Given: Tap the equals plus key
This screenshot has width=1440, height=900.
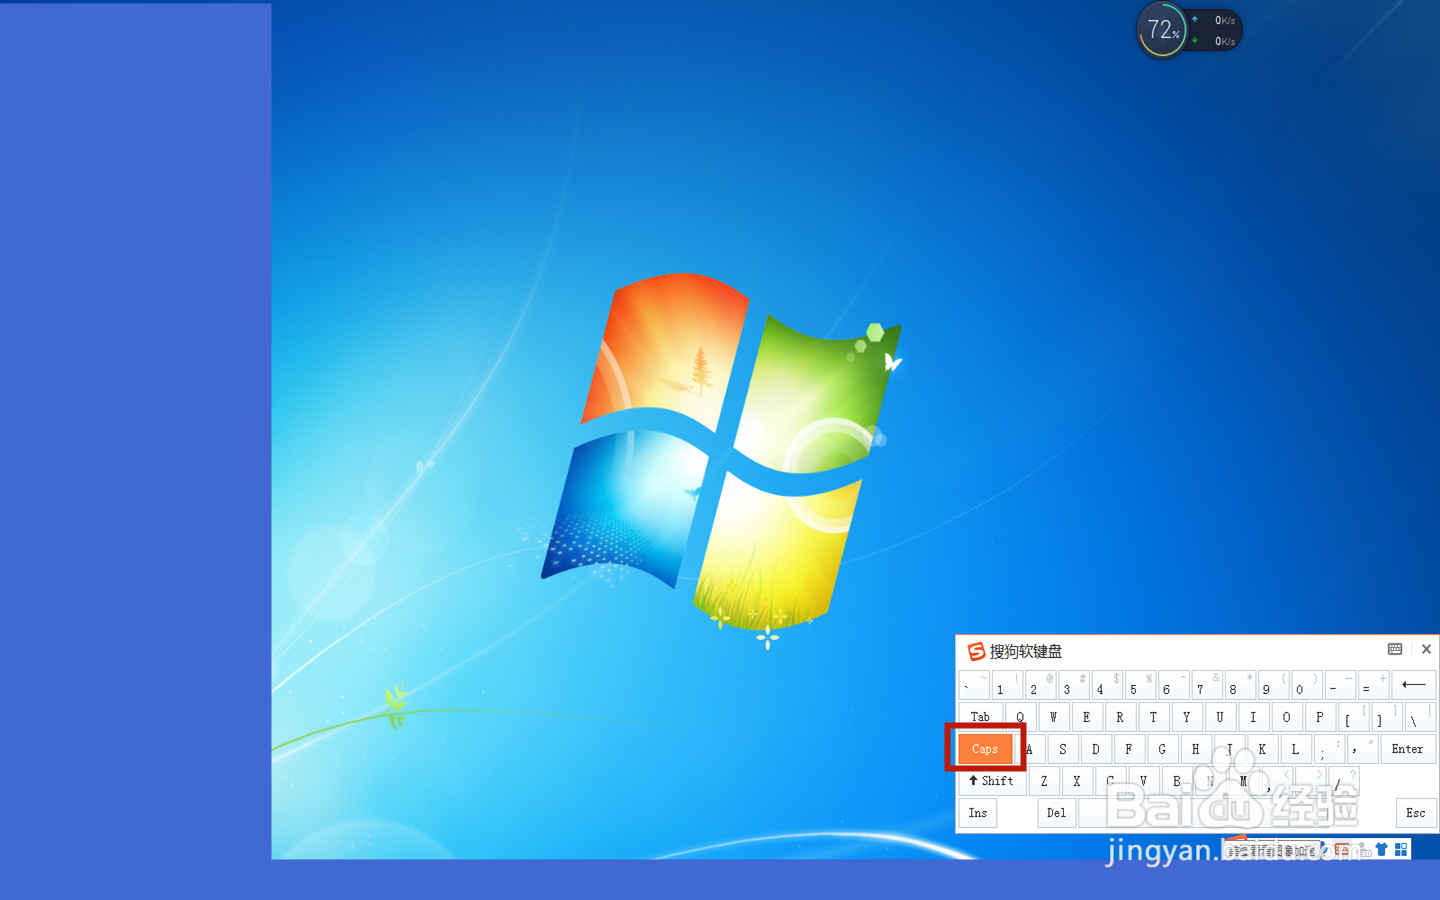Looking at the screenshot, I should [1374, 685].
